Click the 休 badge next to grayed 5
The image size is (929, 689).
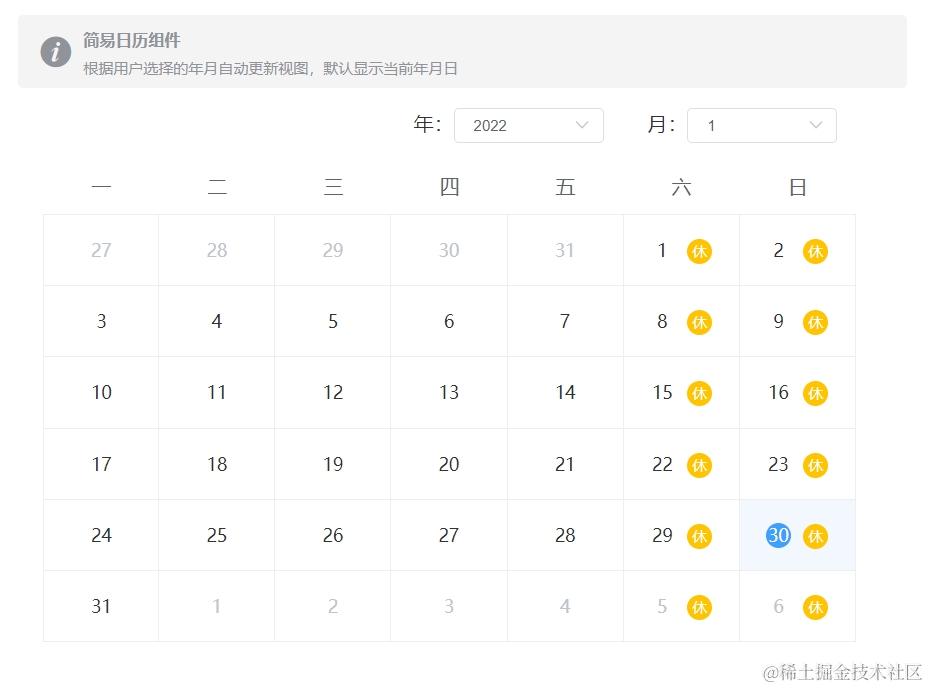click(699, 607)
